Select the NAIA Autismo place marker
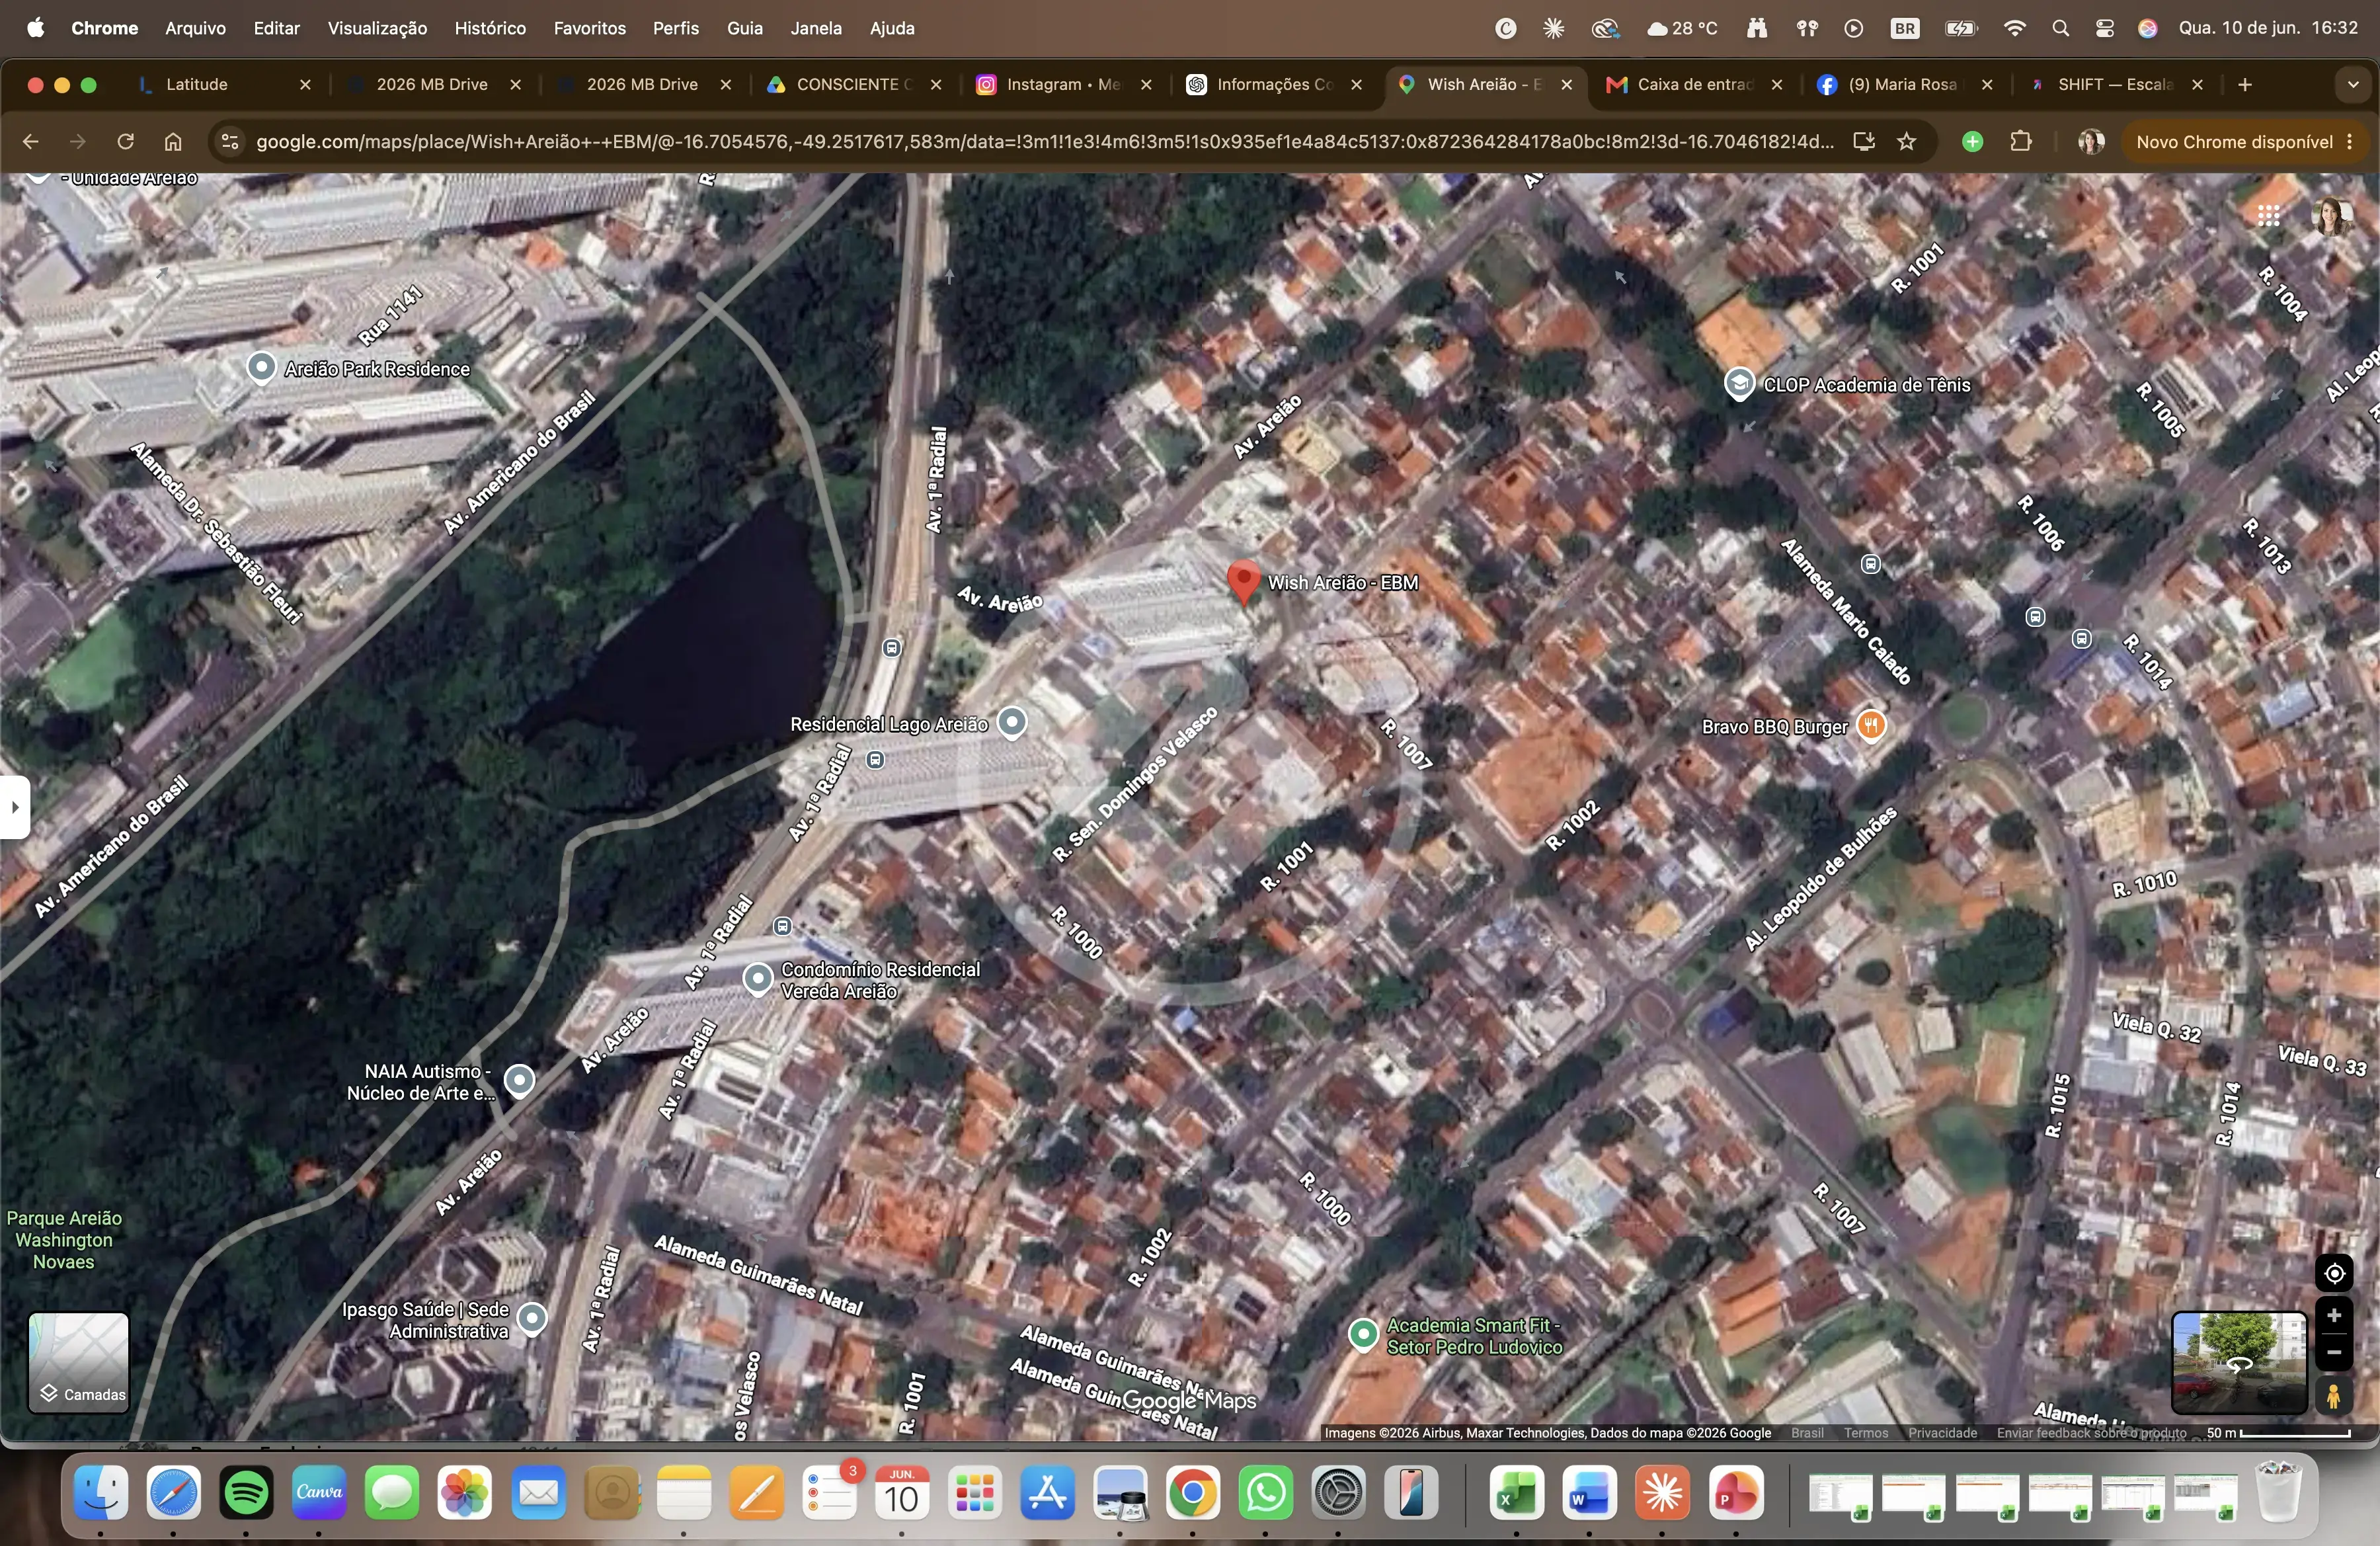Screen dimensions: 2380x1546 (519, 1080)
